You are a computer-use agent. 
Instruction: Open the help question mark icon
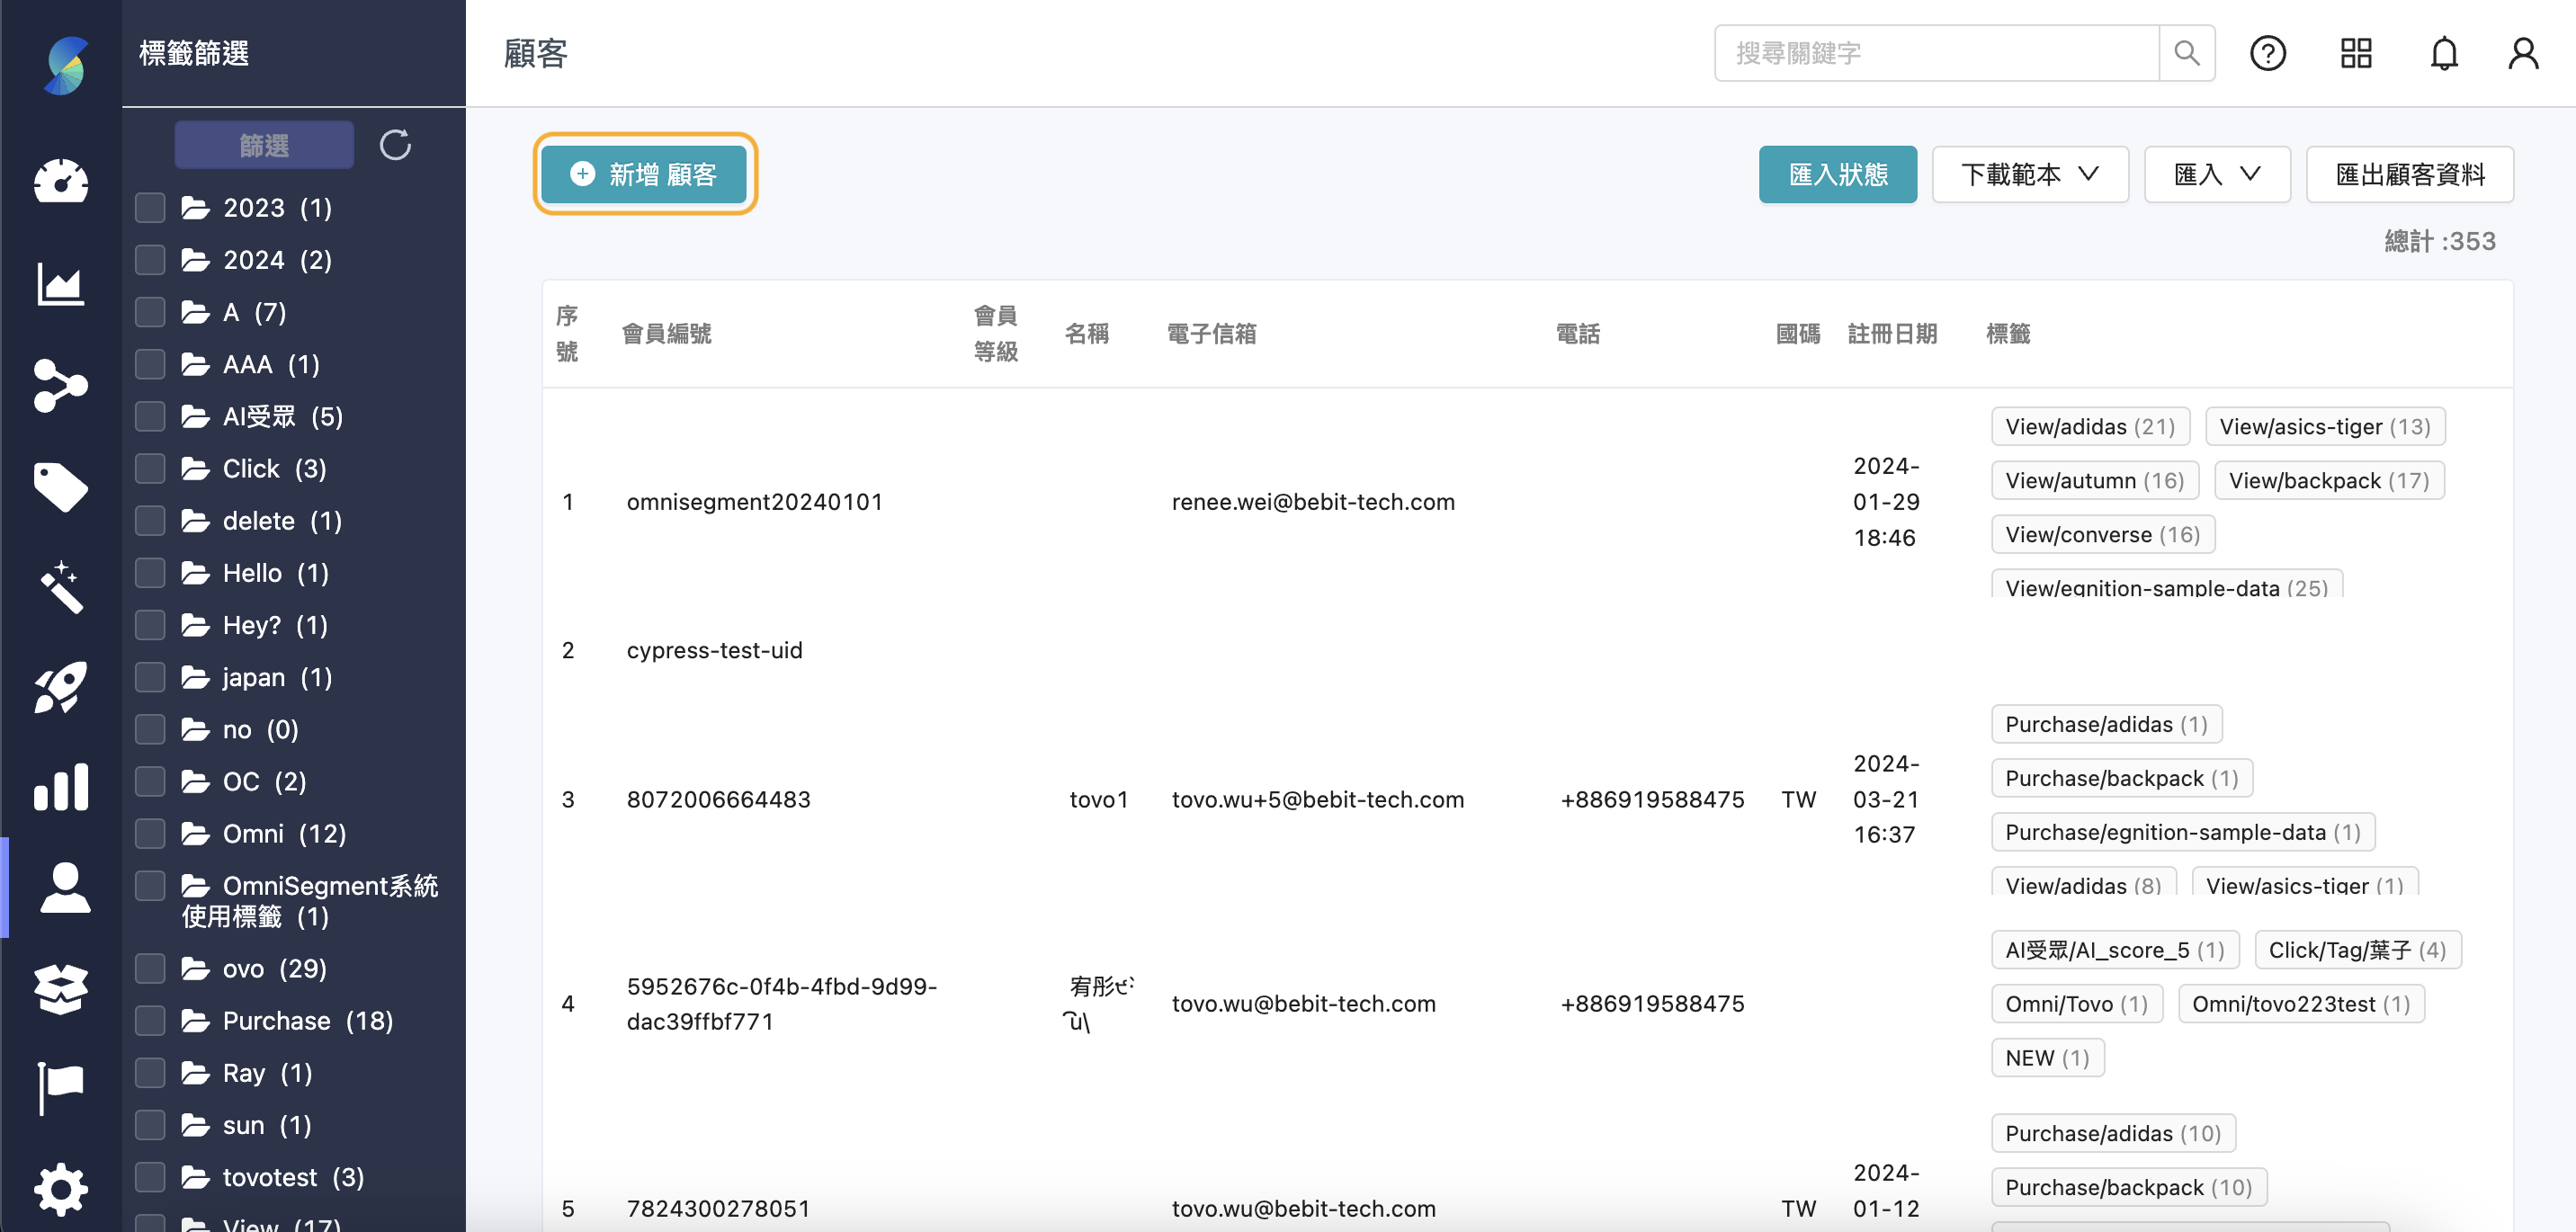click(2268, 53)
